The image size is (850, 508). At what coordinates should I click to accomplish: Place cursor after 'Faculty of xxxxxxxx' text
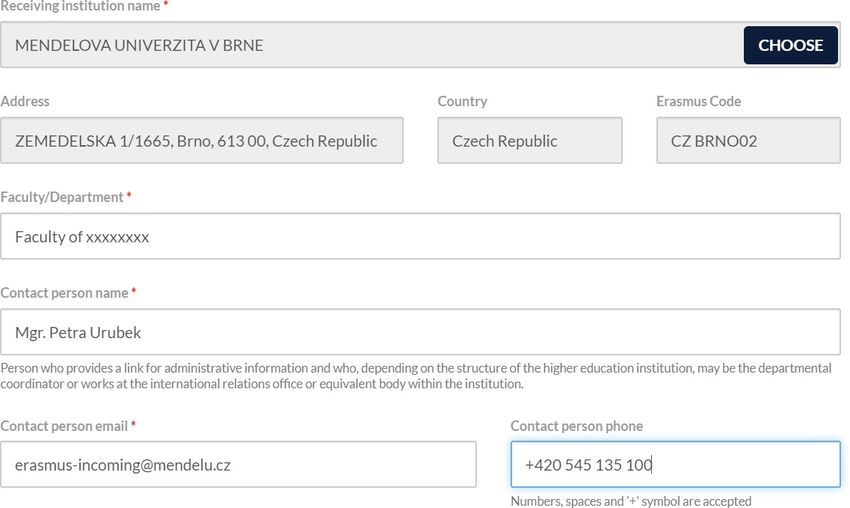[x=150, y=237]
